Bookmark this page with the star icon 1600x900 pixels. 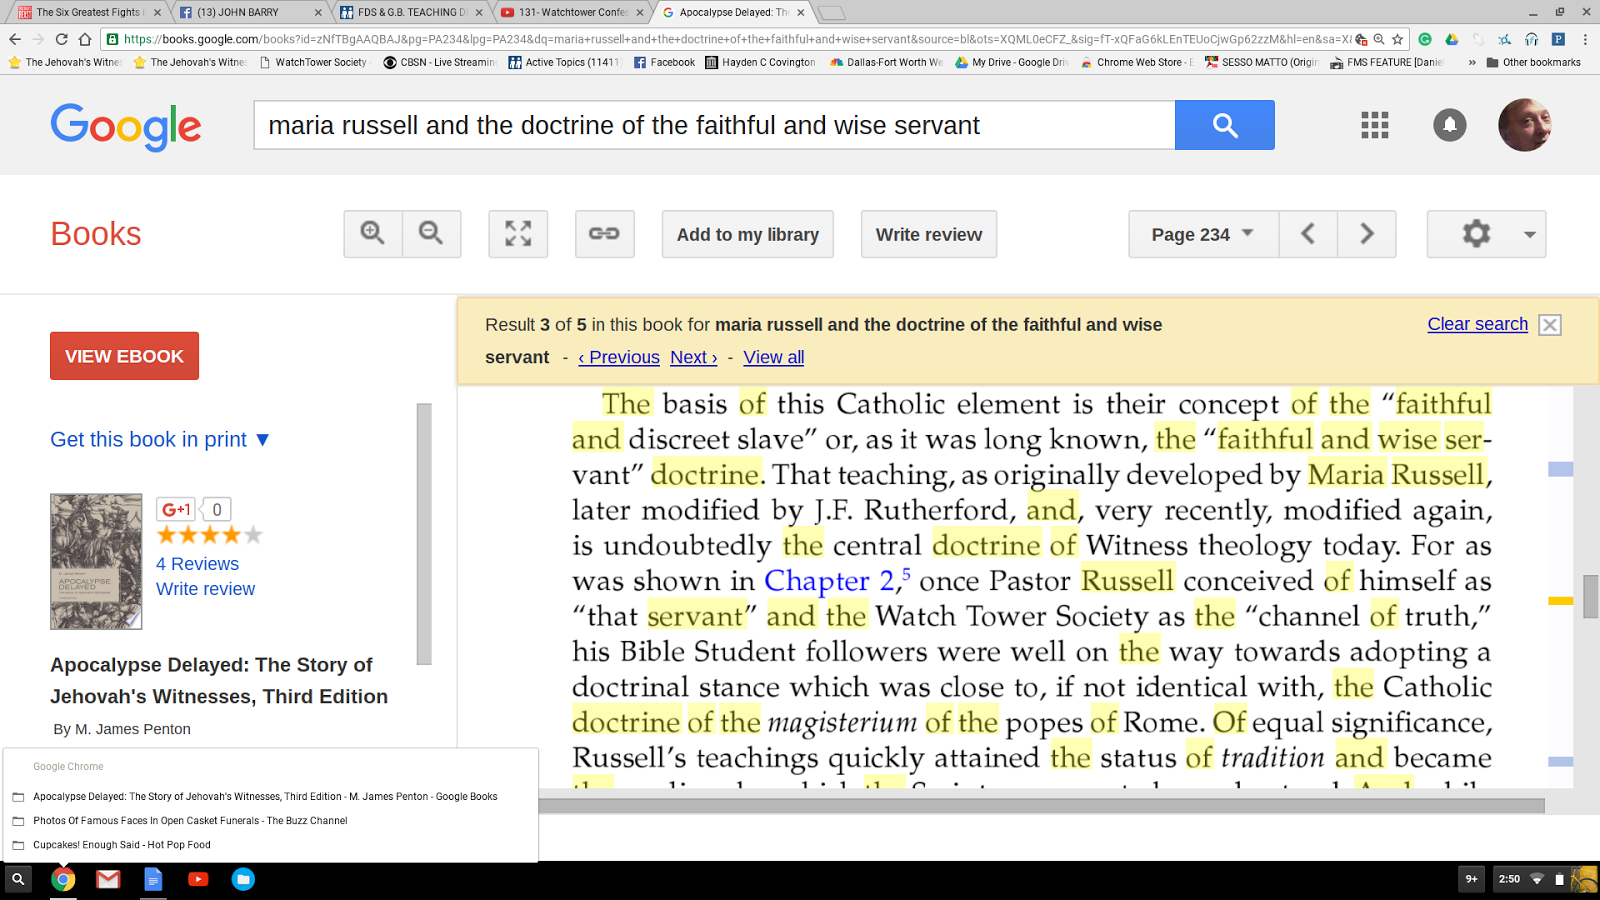pos(1398,39)
